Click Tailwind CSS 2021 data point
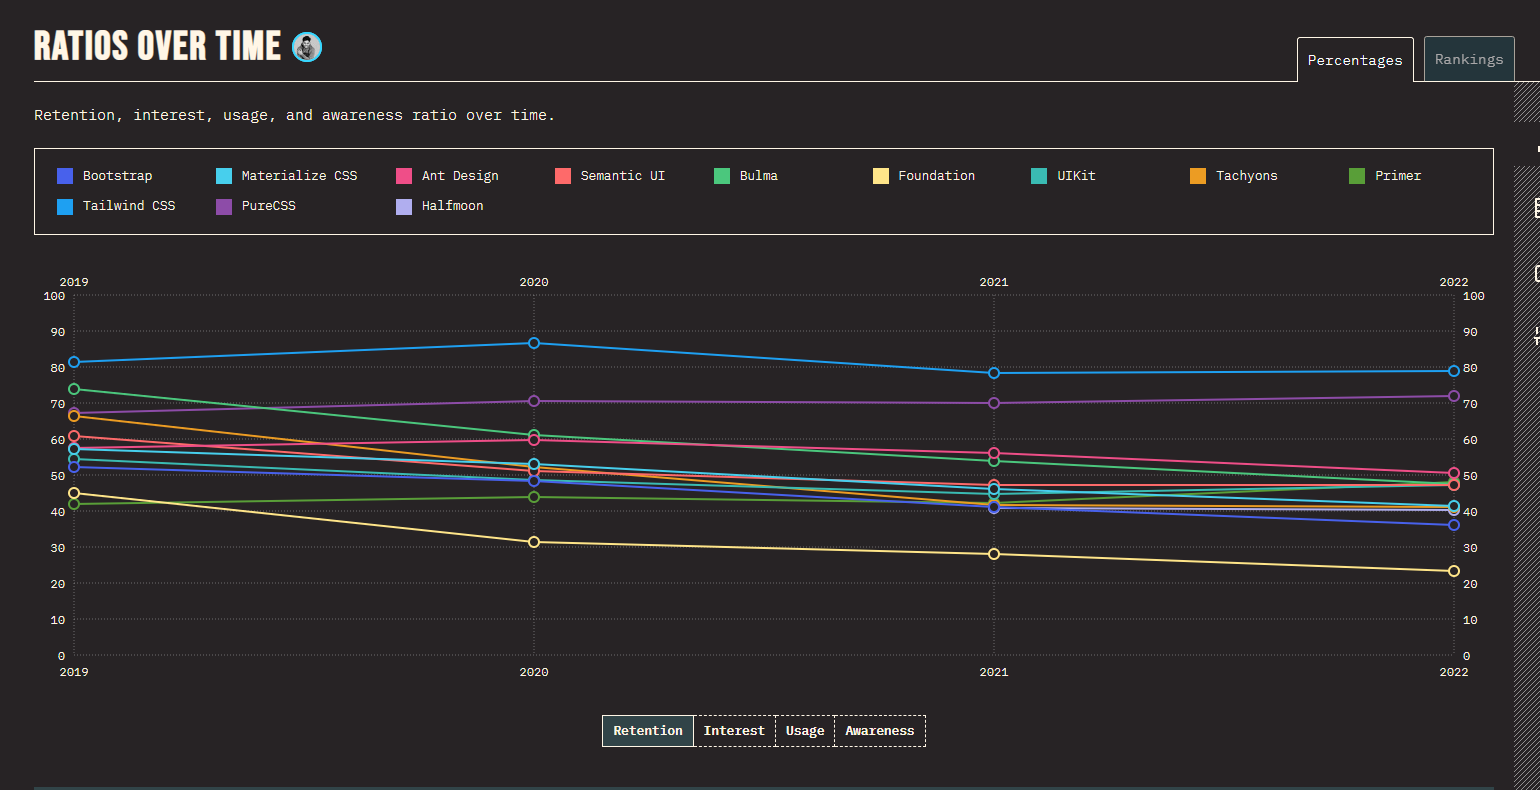Image resolution: width=1540 pixels, height=790 pixels. (994, 373)
